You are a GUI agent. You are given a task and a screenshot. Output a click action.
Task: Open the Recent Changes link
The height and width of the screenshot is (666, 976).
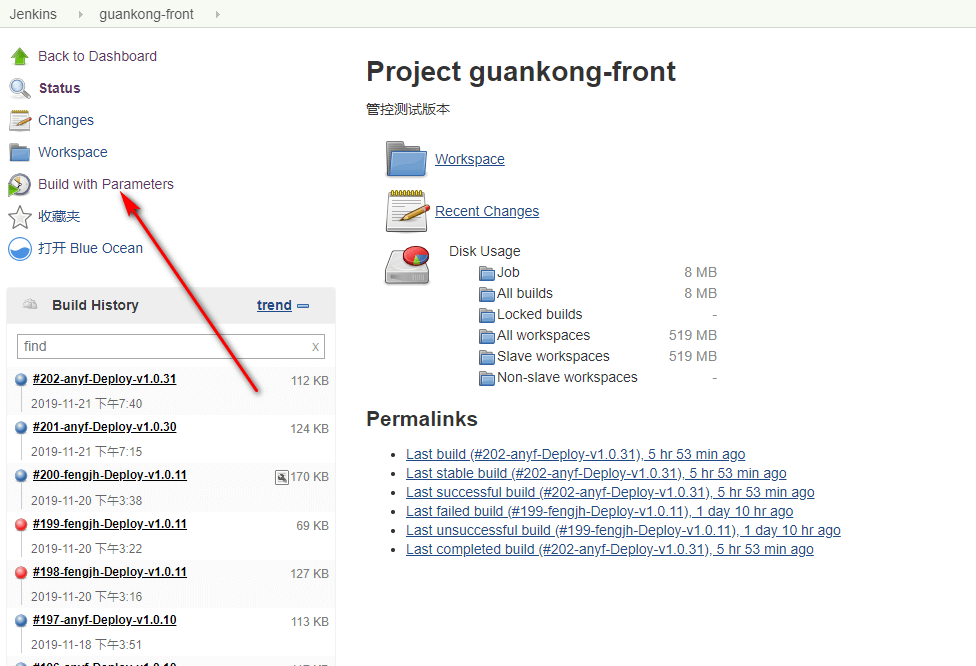point(487,211)
